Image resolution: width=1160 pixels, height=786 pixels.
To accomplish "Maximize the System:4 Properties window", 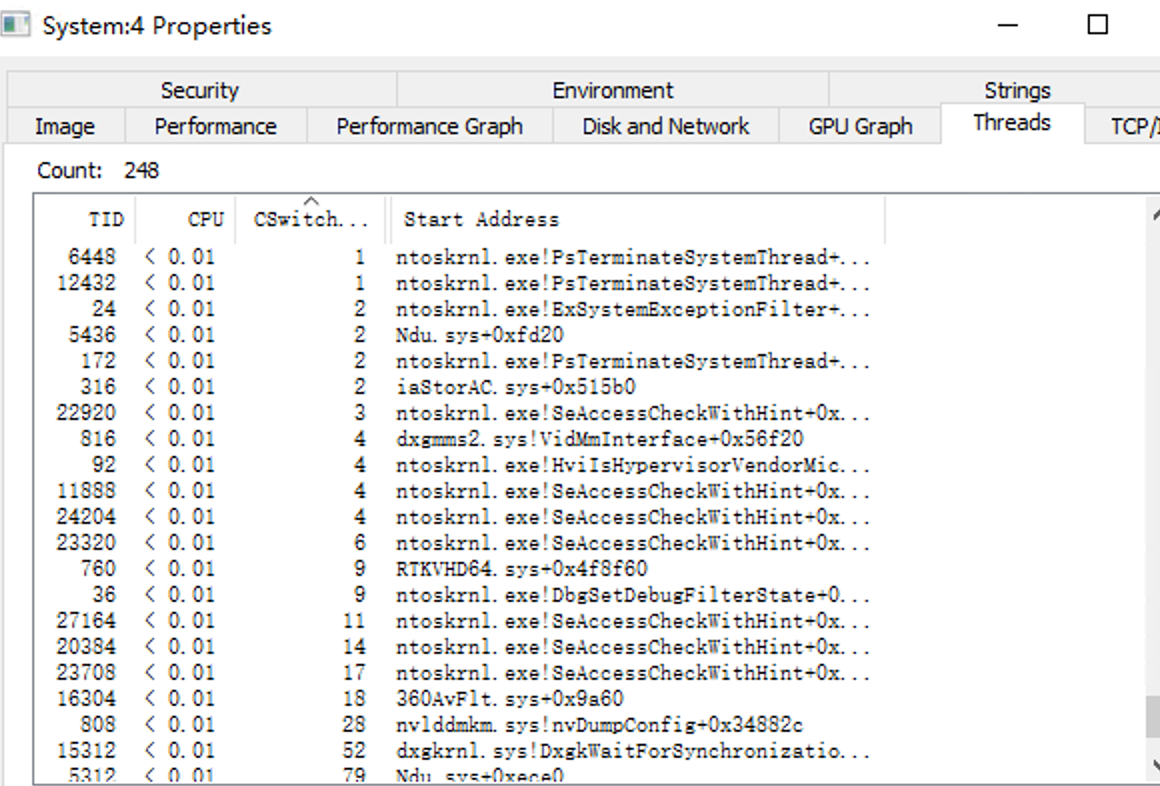I will coord(1098,25).
